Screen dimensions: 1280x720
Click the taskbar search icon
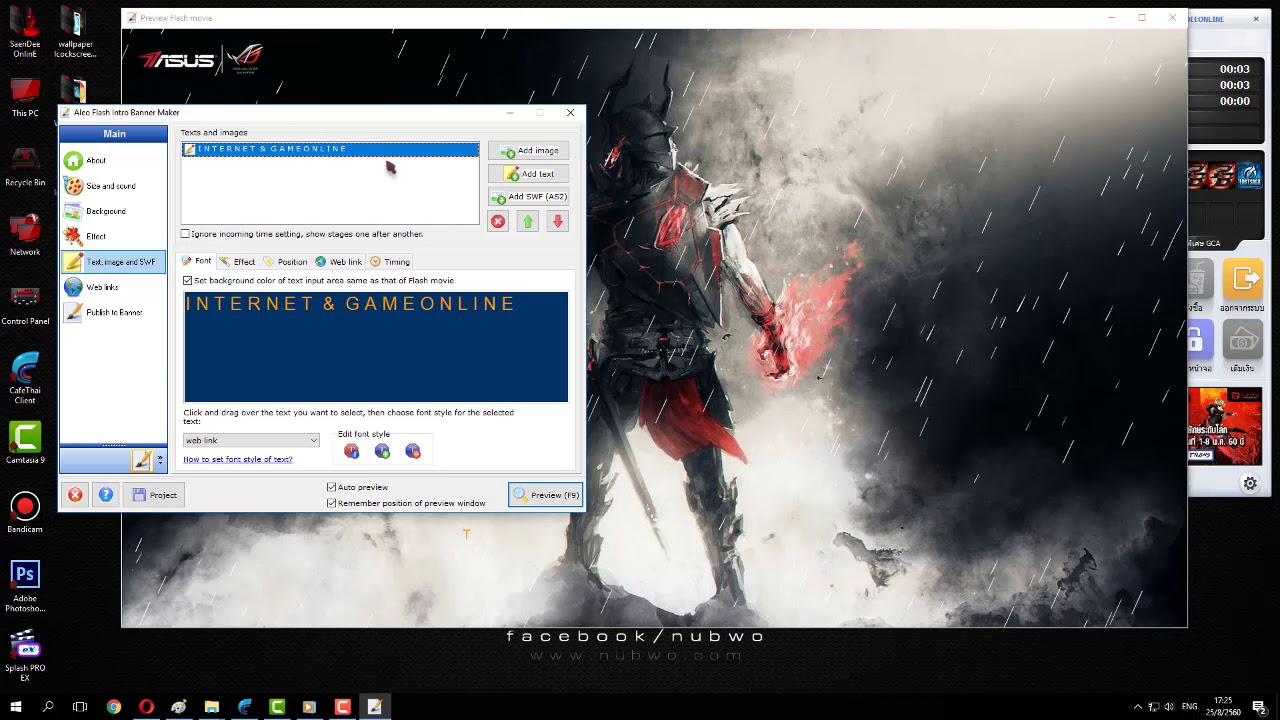point(48,707)
